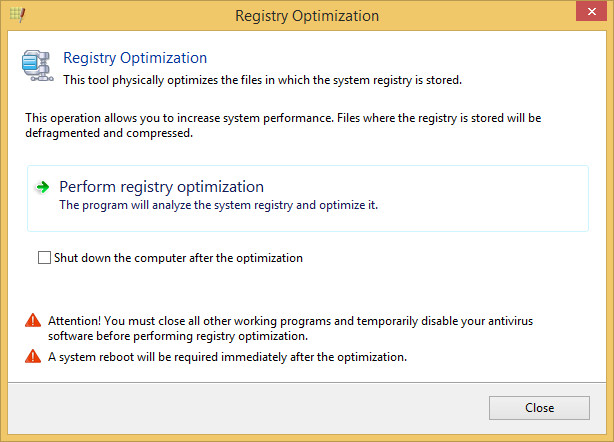Screen dimensions: 614x442
Task: Click the first red warning triangle
Action: pos(33,320)
